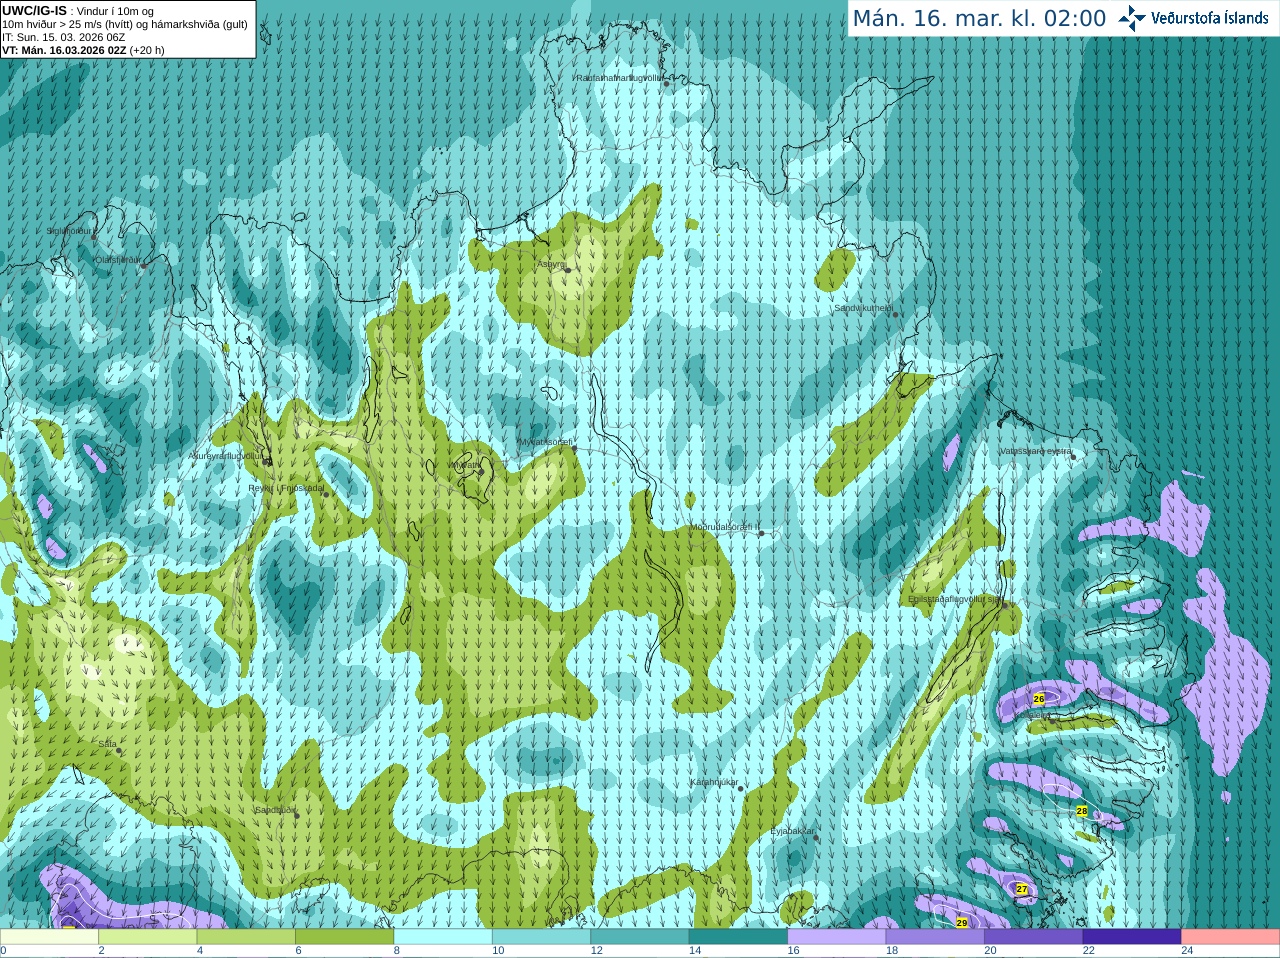Screen dimensions: 1280x958
Task: Select the Vatnsskarð eystra station dot
Action: (x=1073, y=457)
